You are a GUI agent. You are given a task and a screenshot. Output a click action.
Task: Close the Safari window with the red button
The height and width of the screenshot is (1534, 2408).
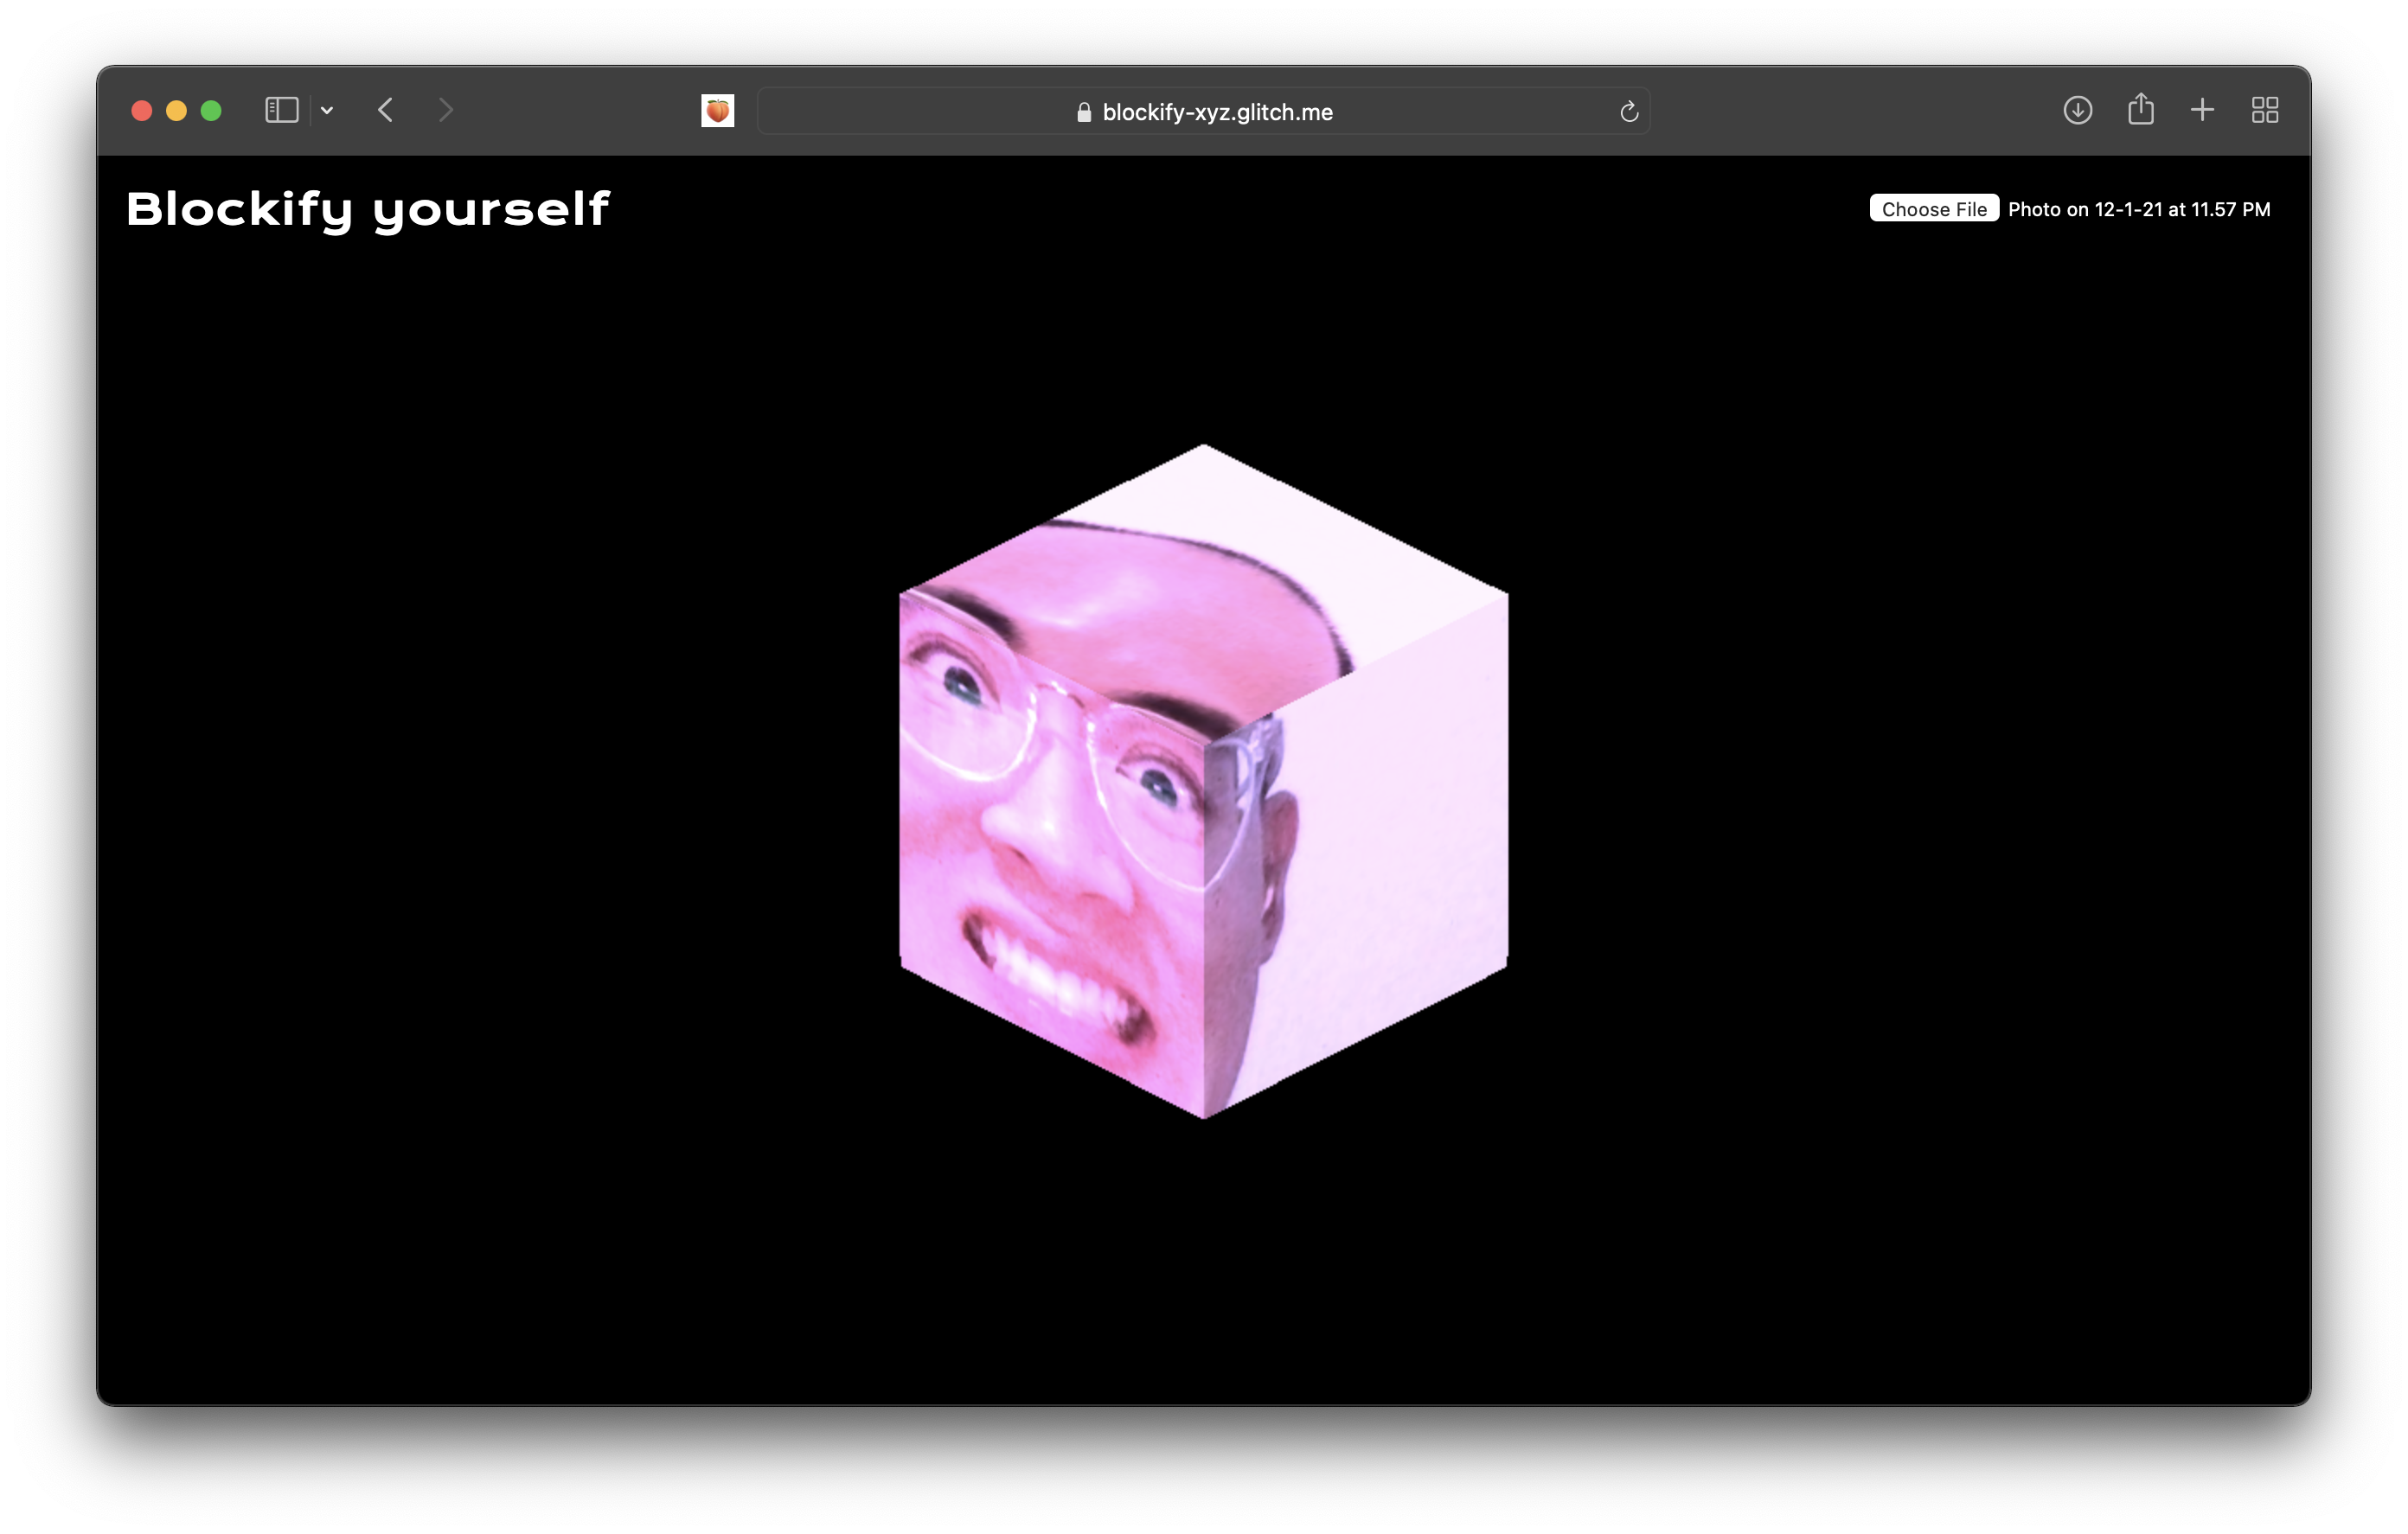pyautogui.click(x=142, y=111)
